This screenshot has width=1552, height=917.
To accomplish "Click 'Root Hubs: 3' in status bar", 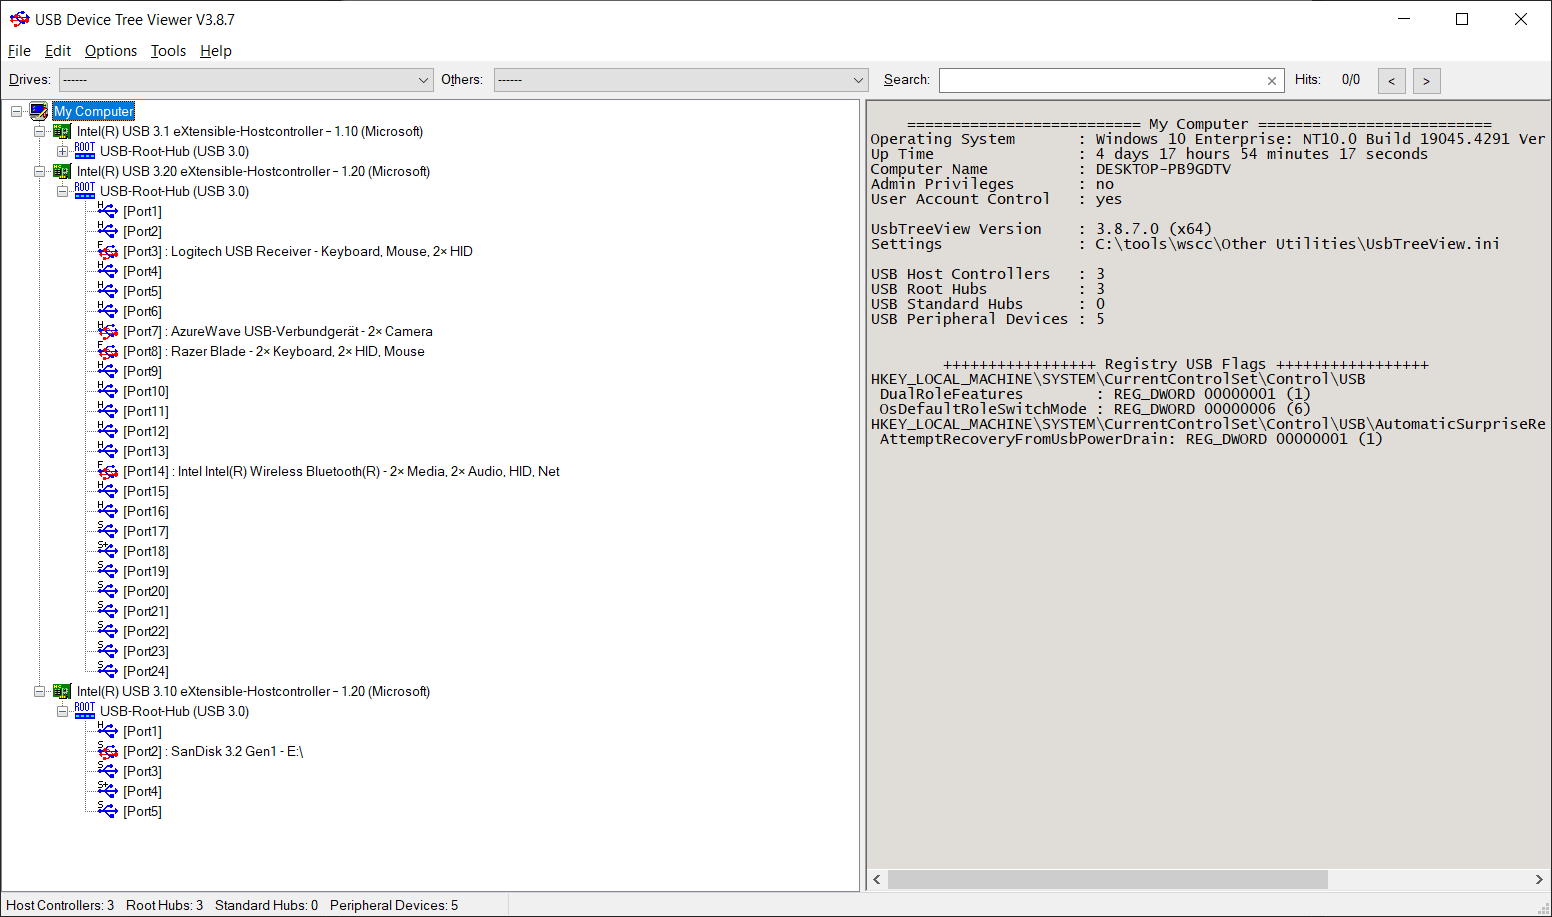I will 164,905.
